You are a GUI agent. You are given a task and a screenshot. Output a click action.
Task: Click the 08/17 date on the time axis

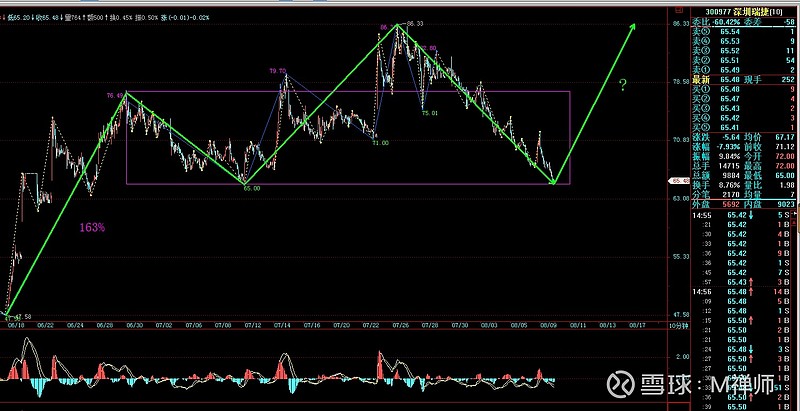point(637,325)
